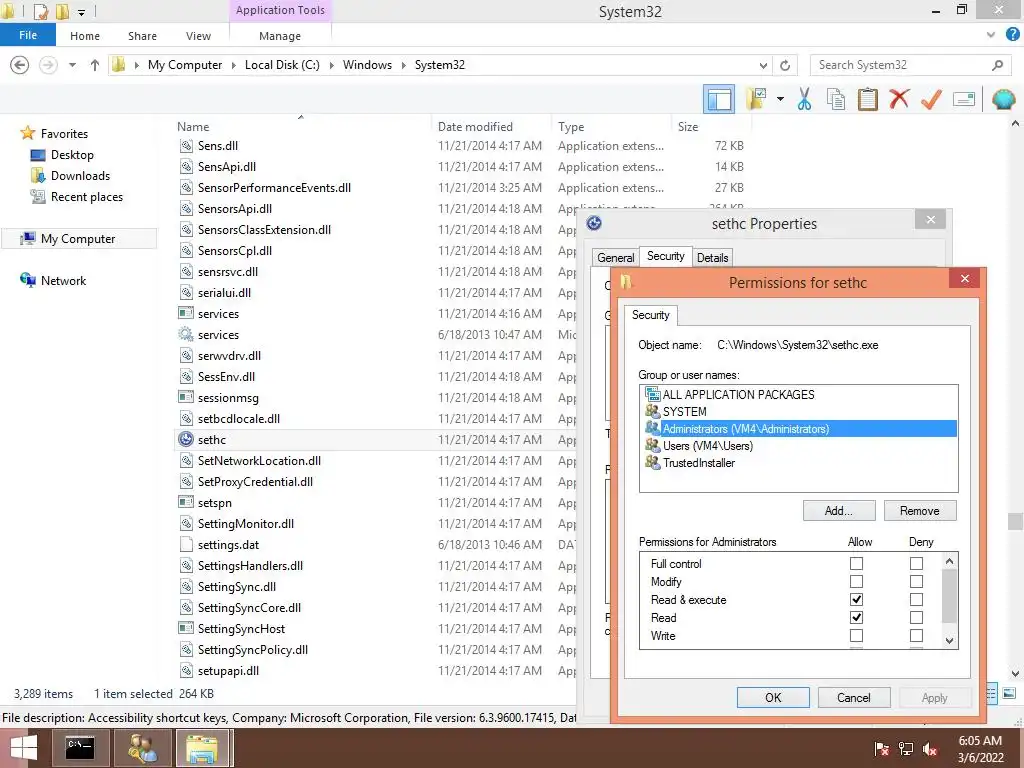Screen dimensions: 1024x768
Task: Deny Modify permission checkbox
Action: coord(916,581)
